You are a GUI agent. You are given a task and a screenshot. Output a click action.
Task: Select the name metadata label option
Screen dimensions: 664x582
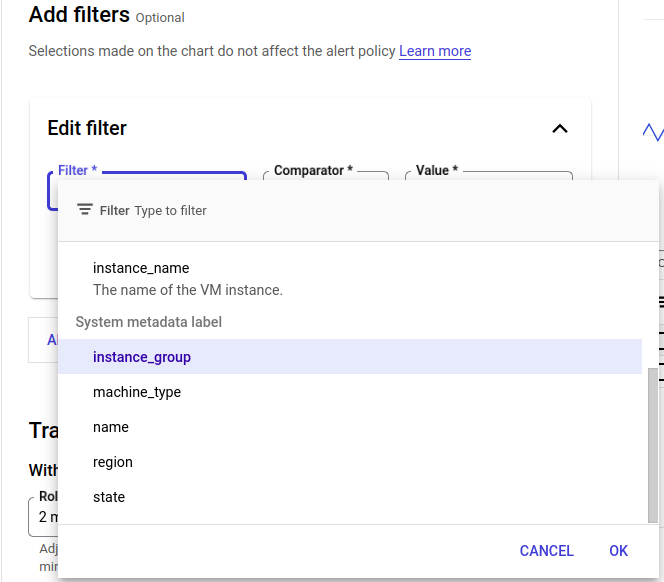click(111, 427)
